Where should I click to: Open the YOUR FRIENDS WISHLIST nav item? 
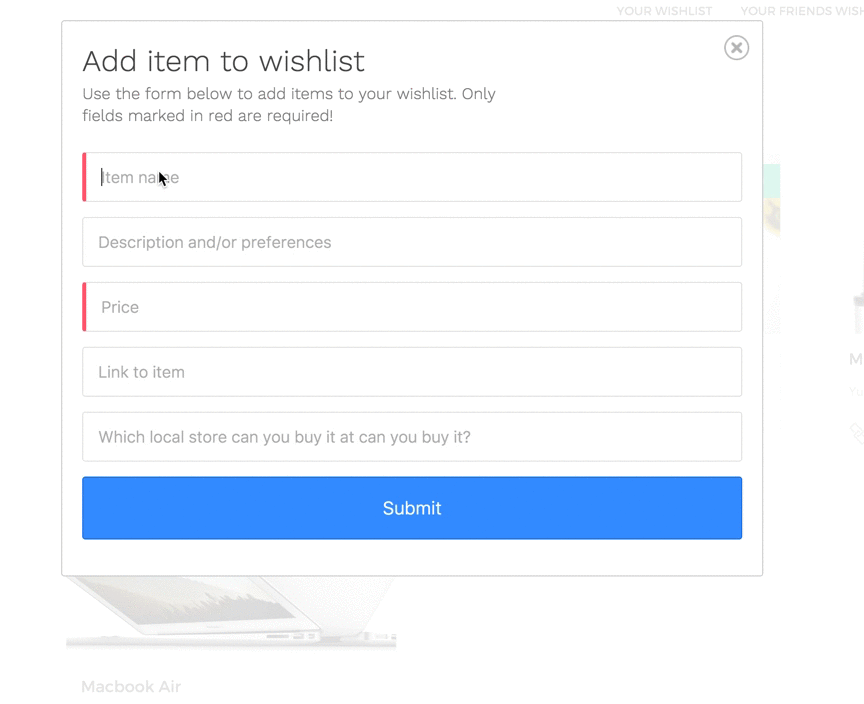(x=802, y=11)
